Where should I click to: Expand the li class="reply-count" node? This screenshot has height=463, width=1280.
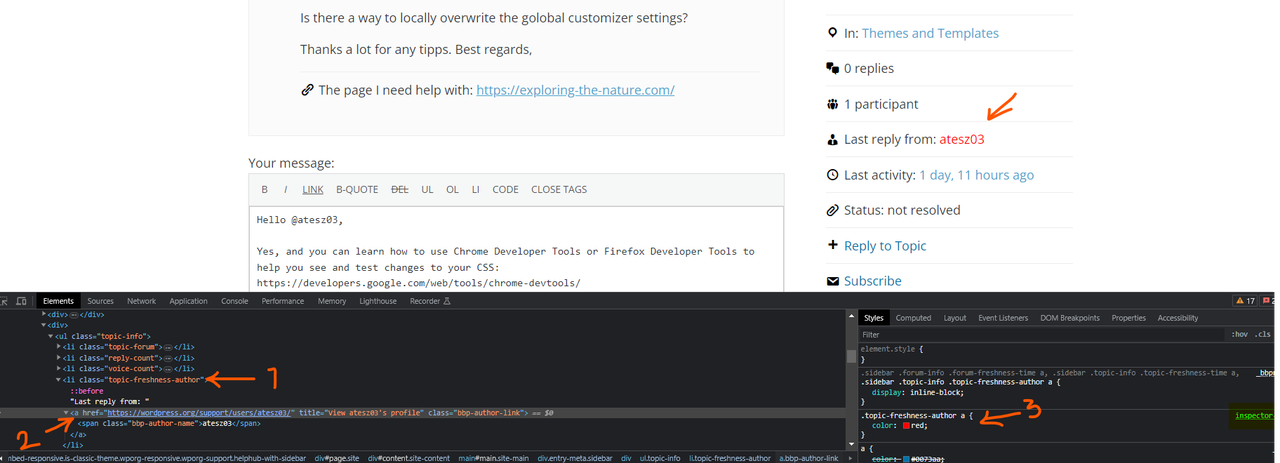59,357
